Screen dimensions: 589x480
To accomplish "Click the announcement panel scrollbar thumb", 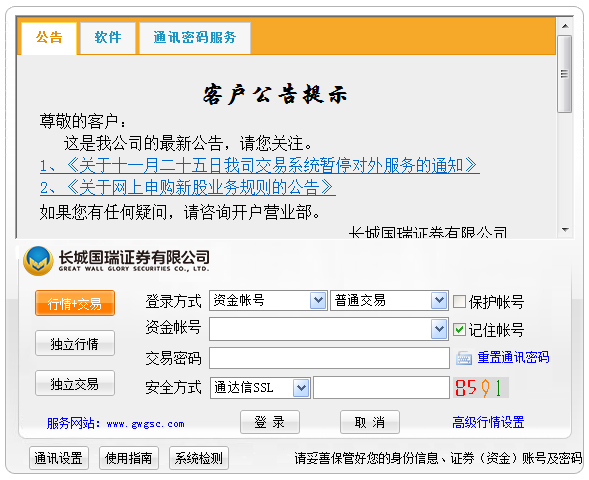I will (x=564, y=74).
